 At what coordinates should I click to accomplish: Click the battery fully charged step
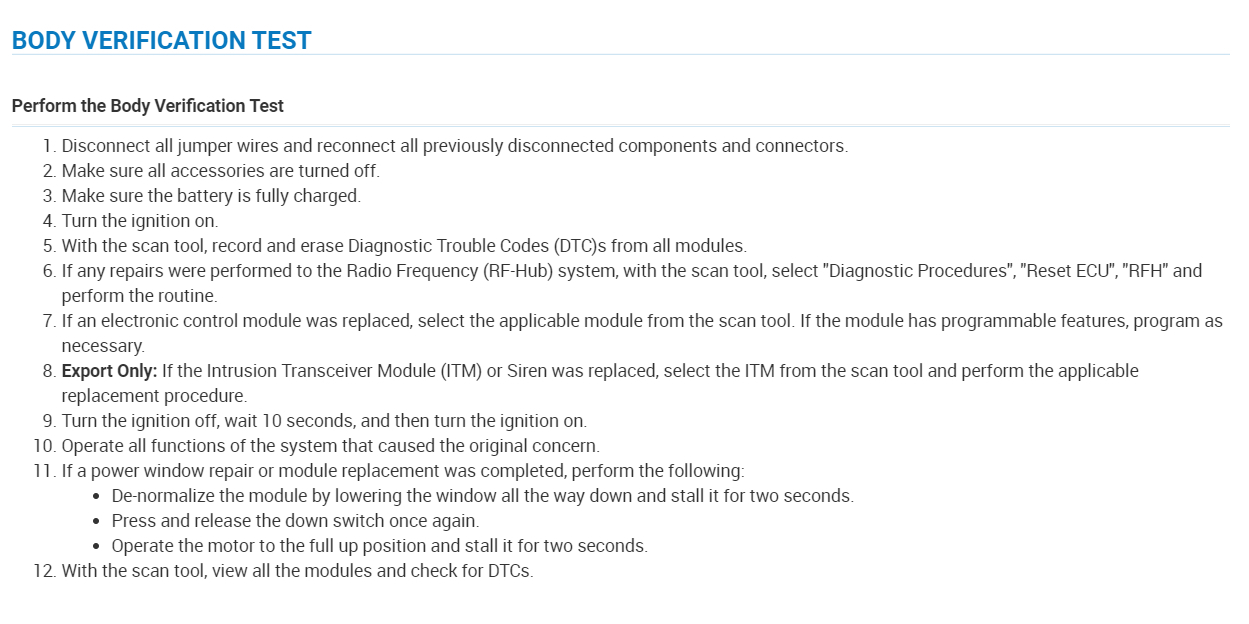211,196
